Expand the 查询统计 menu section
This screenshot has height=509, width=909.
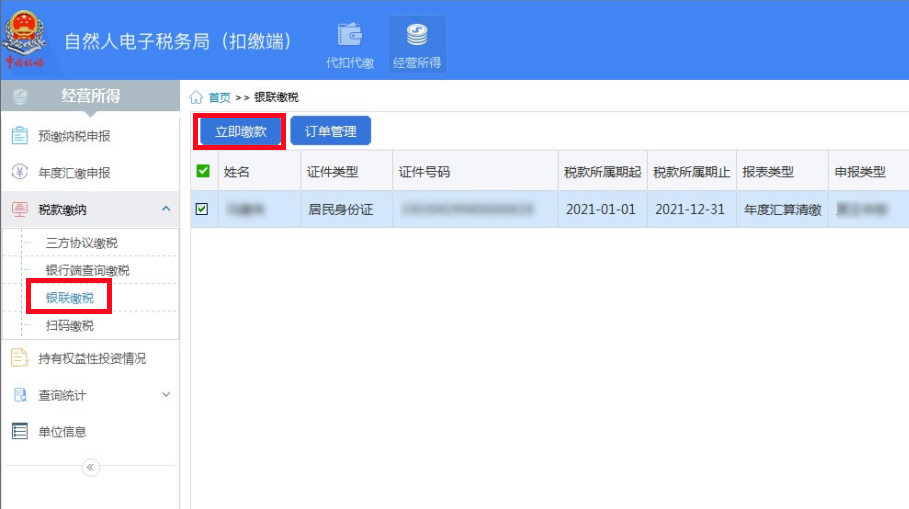click(x=165, y=395)
